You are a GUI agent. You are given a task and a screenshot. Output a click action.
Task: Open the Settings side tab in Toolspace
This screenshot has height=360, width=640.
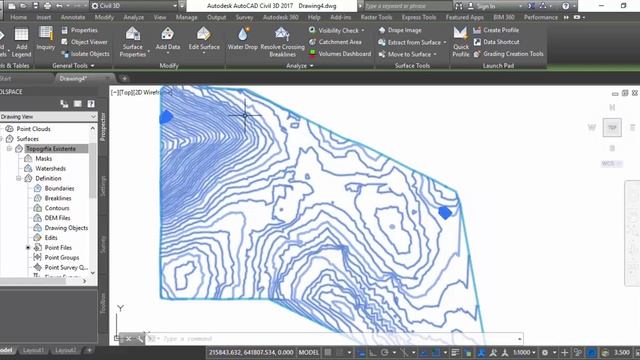pyautogui.click(x=103, y=186)
